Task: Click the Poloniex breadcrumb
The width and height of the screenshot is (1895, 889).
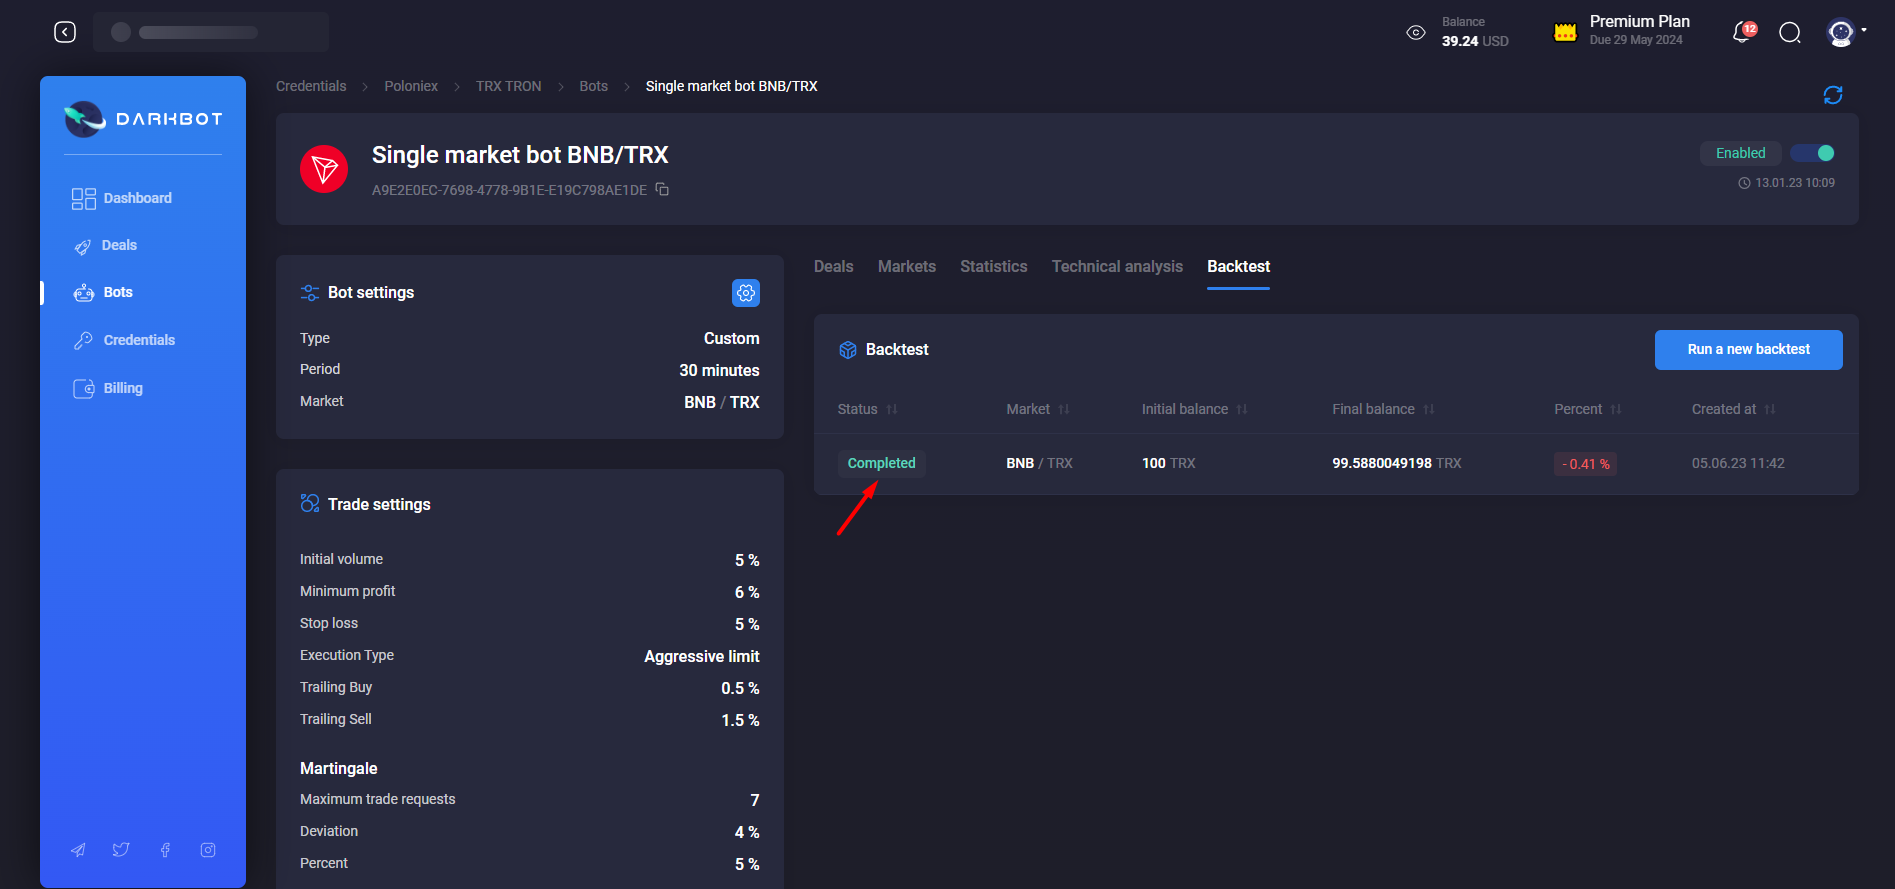Action: (x=411, y=86)
